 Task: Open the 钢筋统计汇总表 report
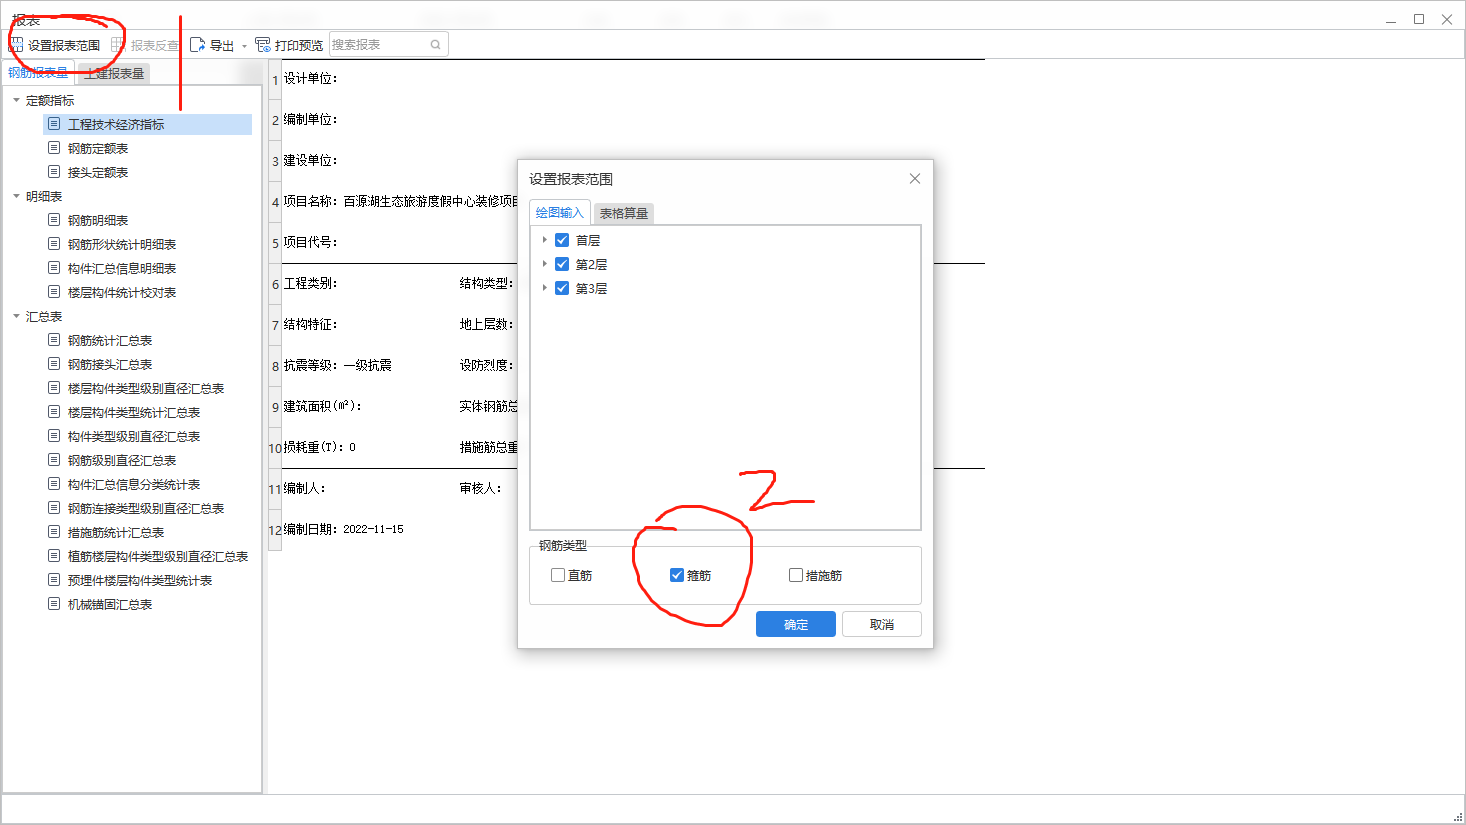point(110,340)
